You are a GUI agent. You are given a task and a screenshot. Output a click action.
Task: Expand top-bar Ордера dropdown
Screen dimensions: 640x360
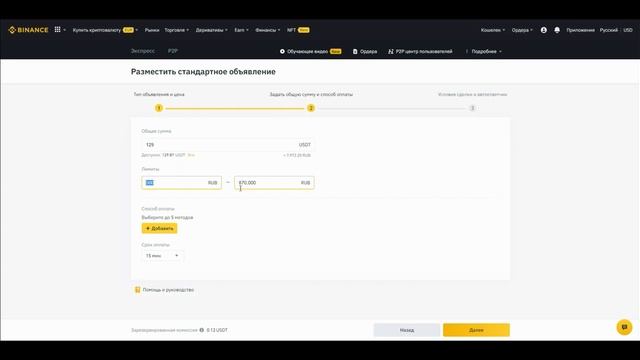pos(522,30)
